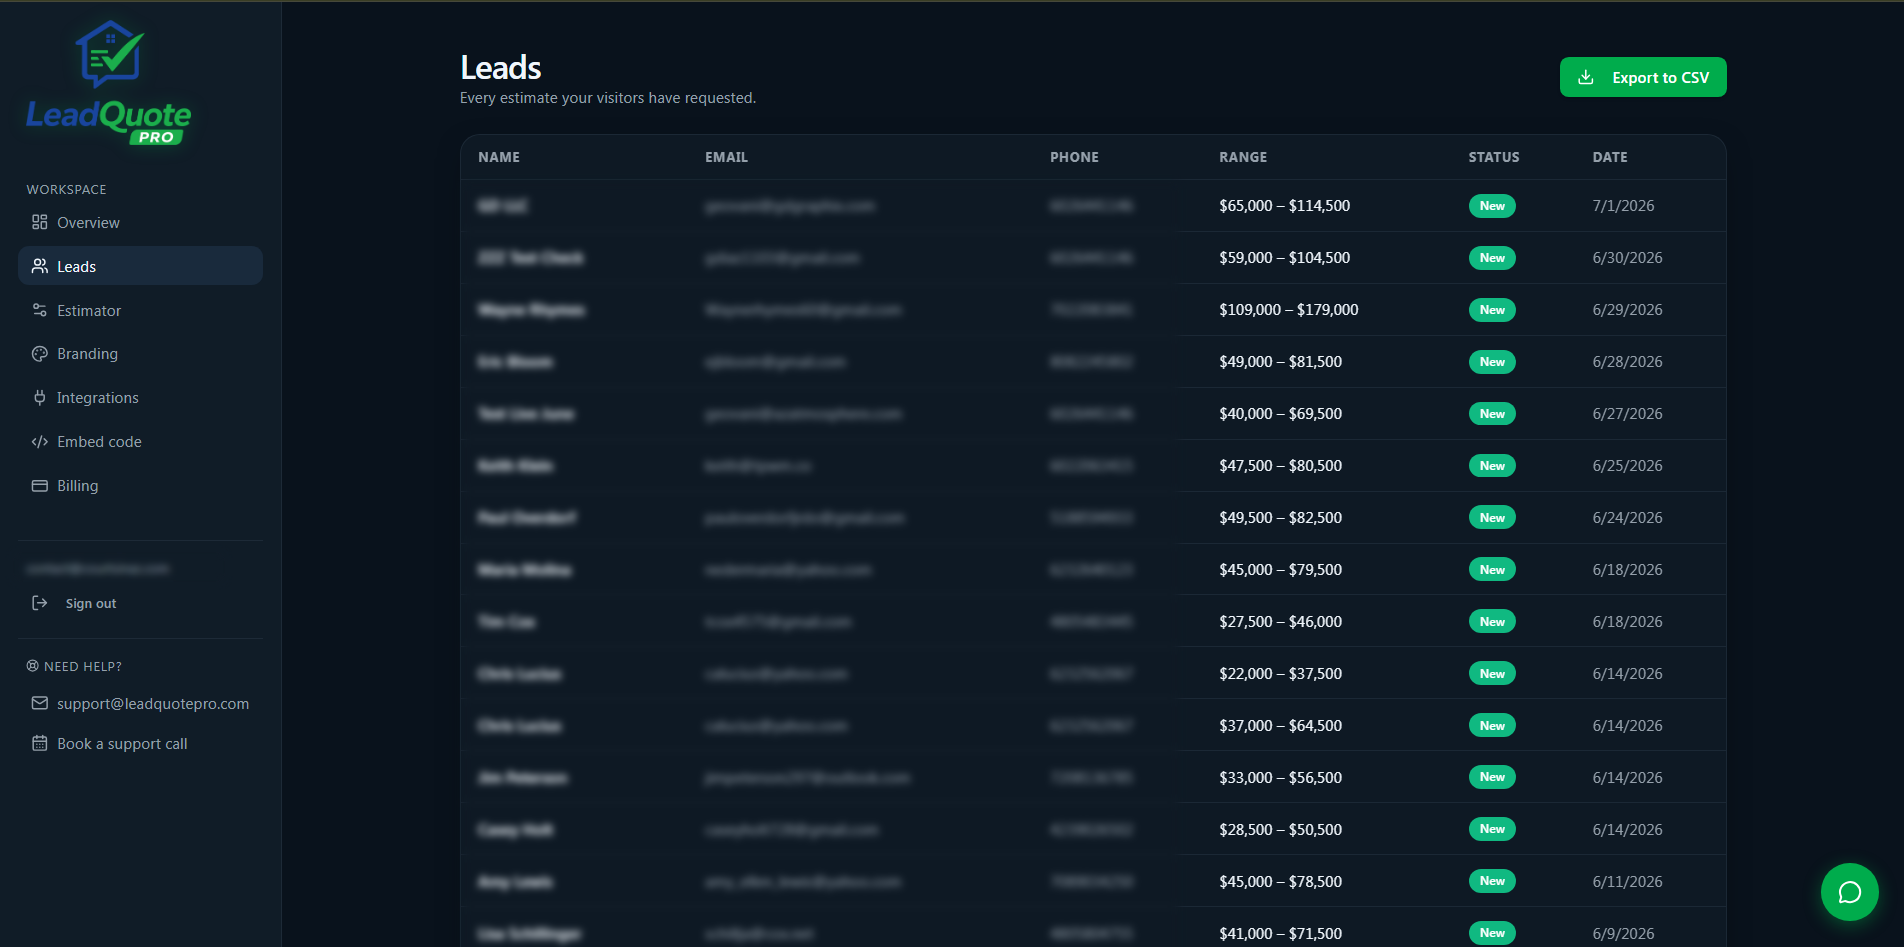Select range $22,000 – $37,500
The width and height of the screenshot is (1904, 947).
[x=1280, y=674]
